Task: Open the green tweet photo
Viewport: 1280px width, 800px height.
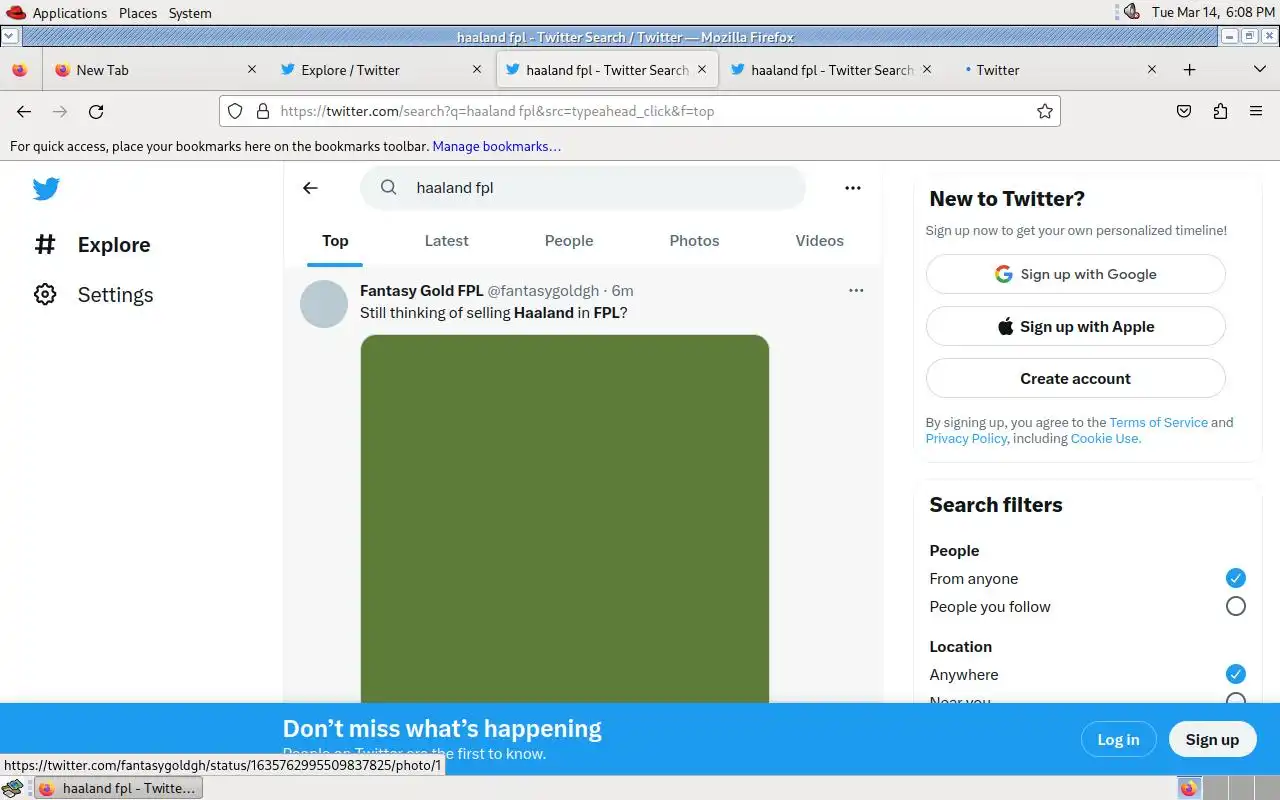Action: pos(565,518)
